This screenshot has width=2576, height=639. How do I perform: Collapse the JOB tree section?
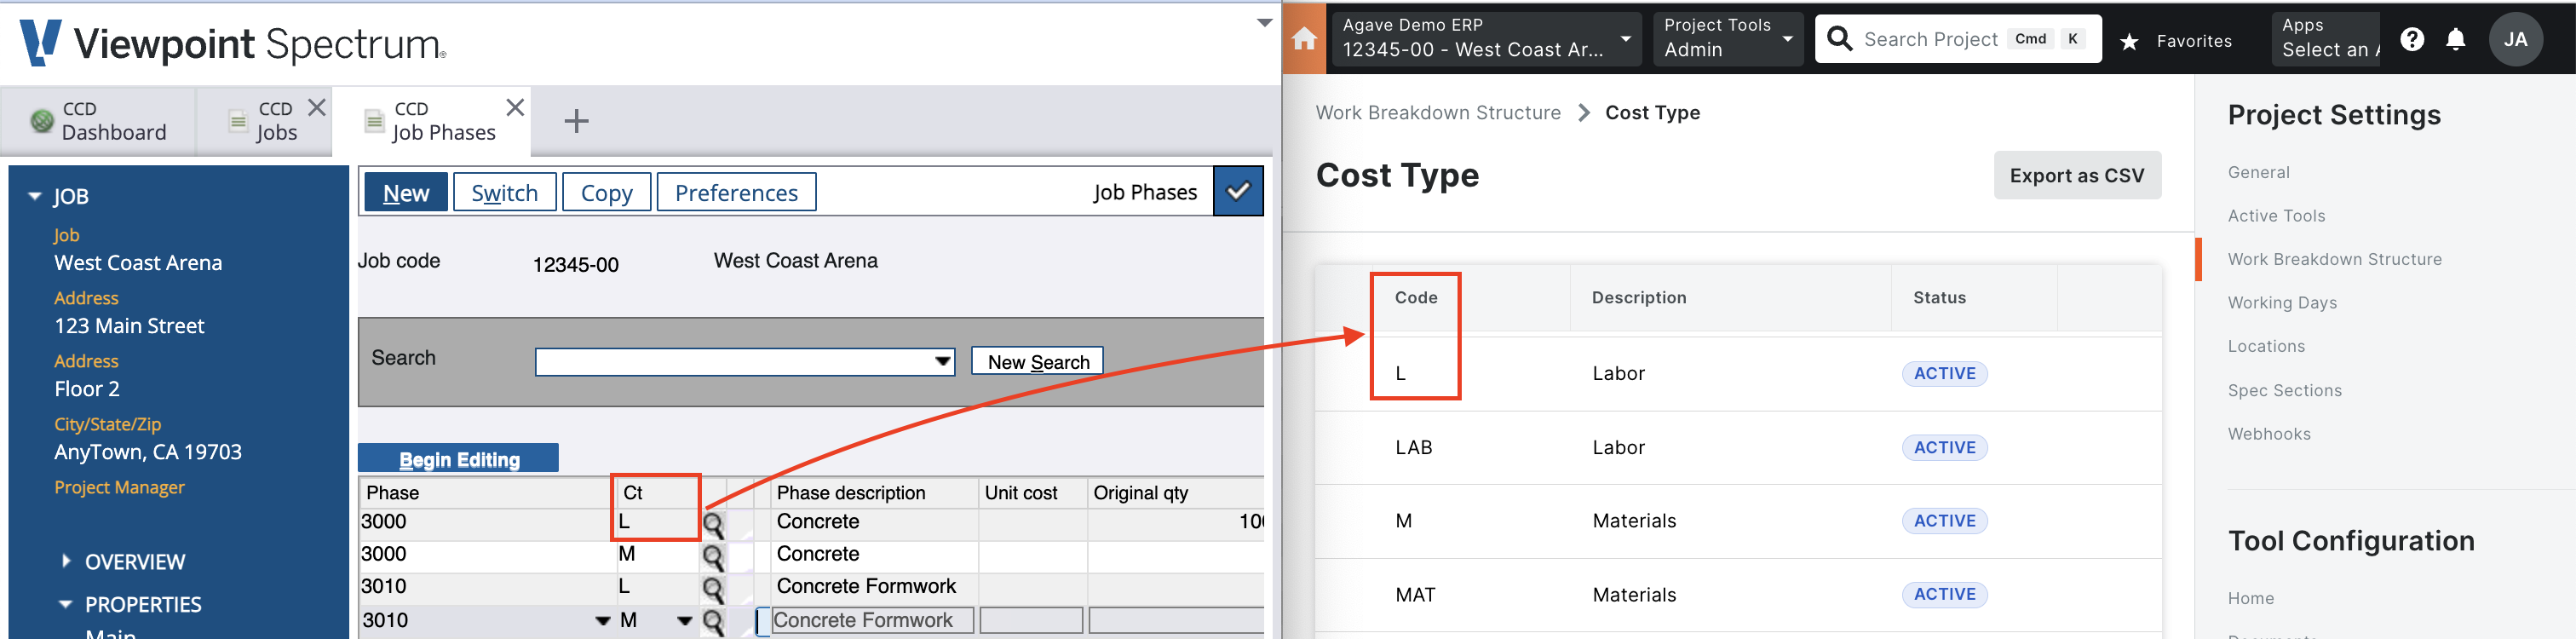pos(35,196)
